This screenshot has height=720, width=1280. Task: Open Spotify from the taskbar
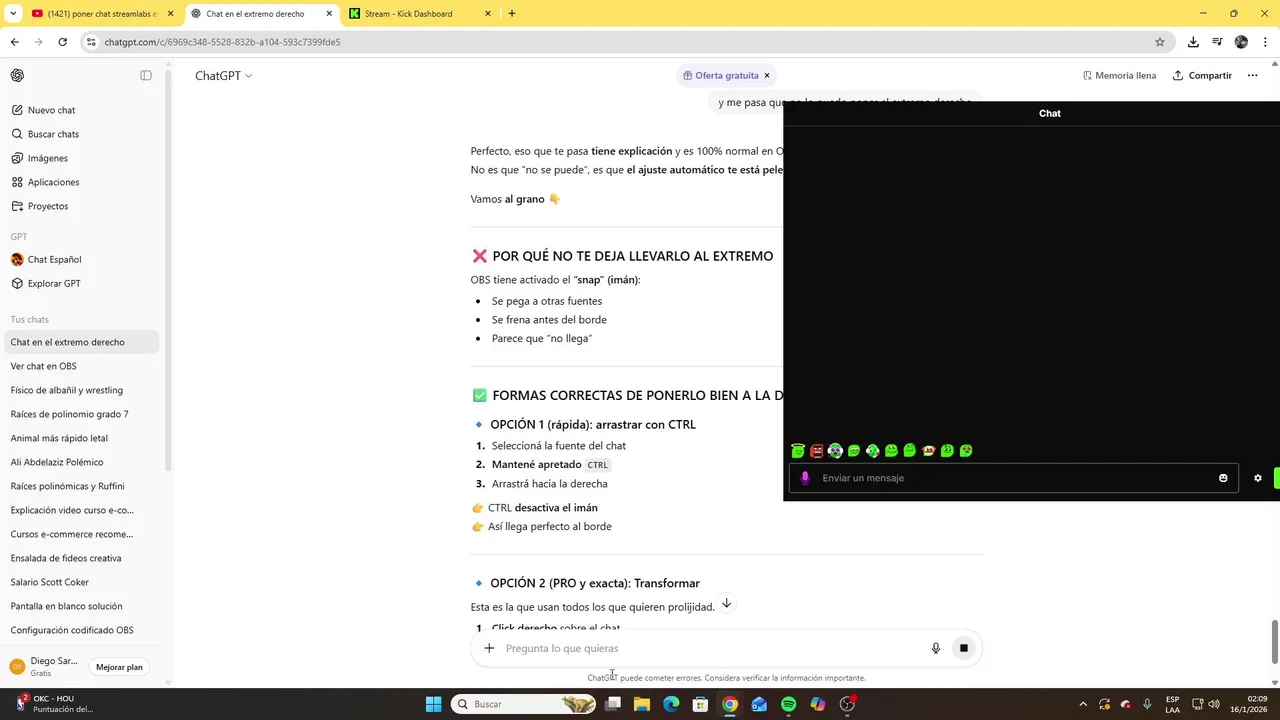click(x=788, y=704)
